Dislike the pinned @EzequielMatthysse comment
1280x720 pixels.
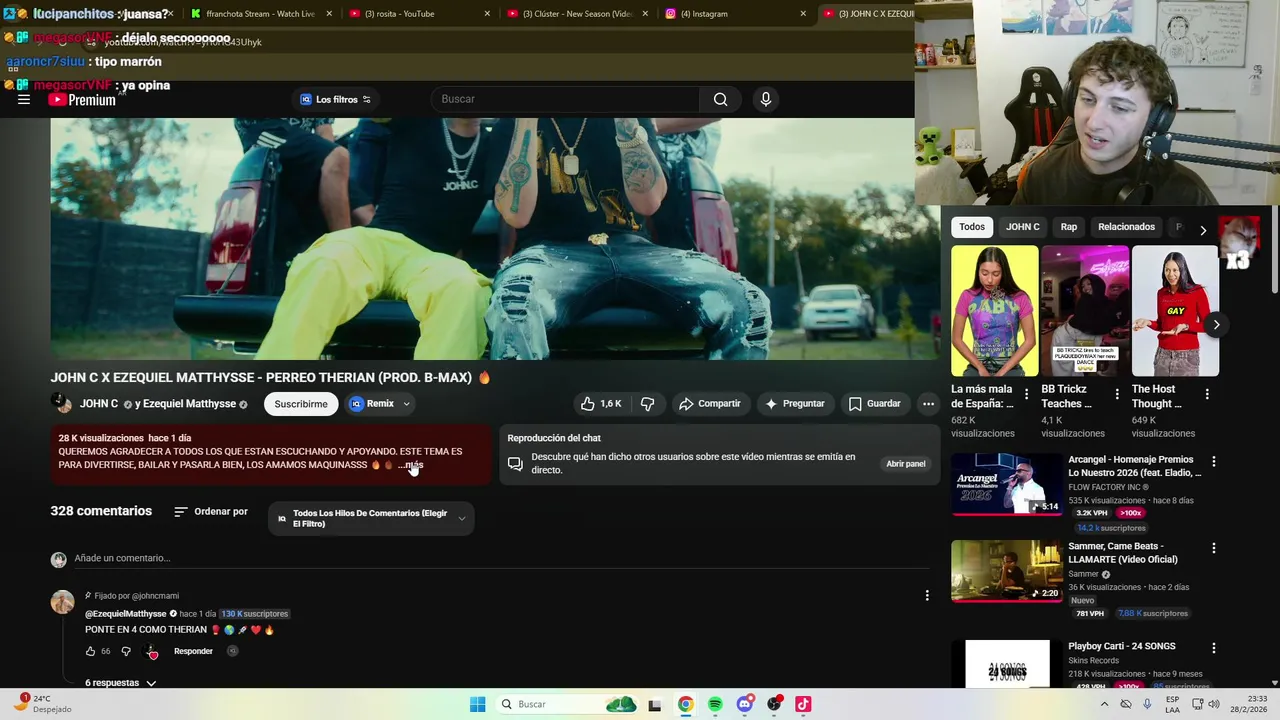coord(126,651)
